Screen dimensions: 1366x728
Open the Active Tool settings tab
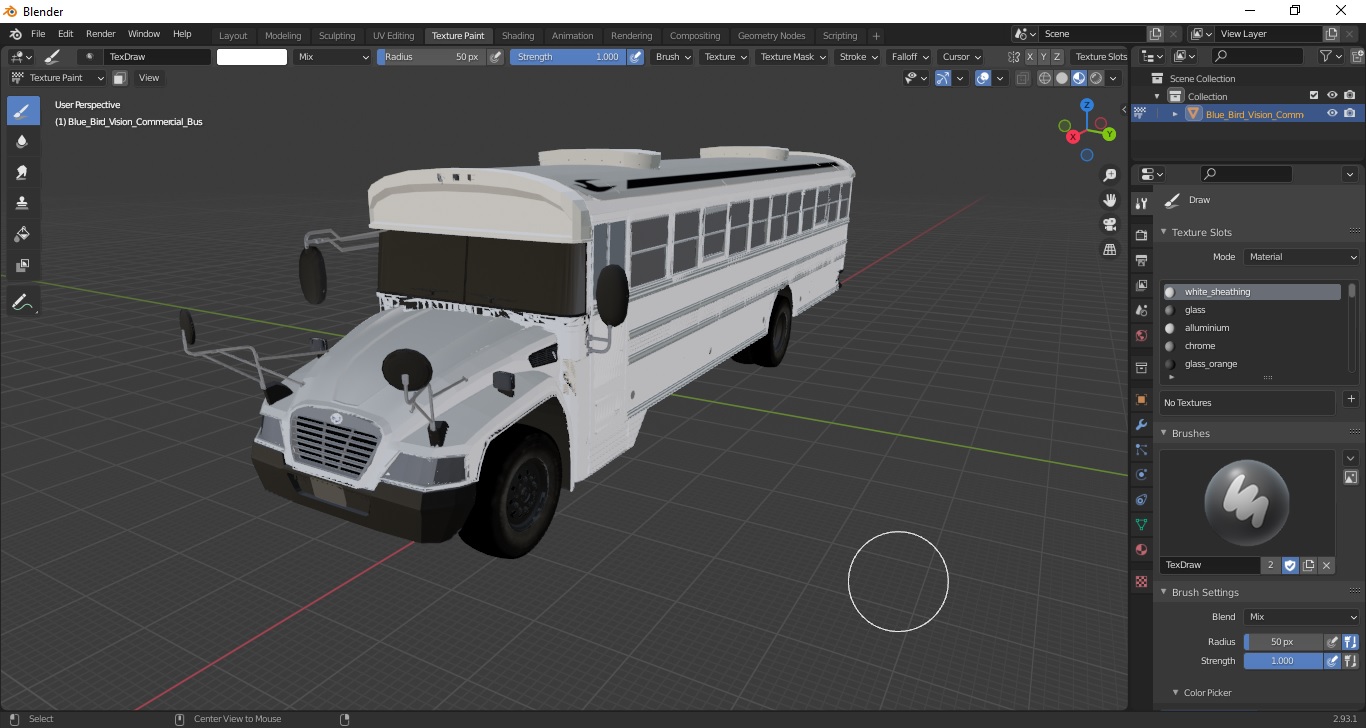[x=1141, y=203]
